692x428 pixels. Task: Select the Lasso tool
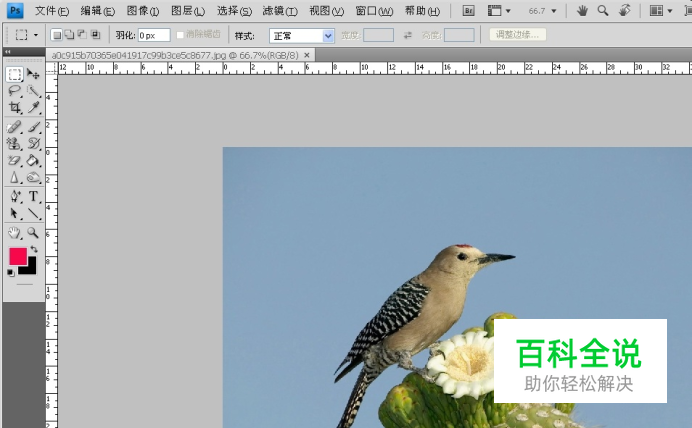[14, 91]
